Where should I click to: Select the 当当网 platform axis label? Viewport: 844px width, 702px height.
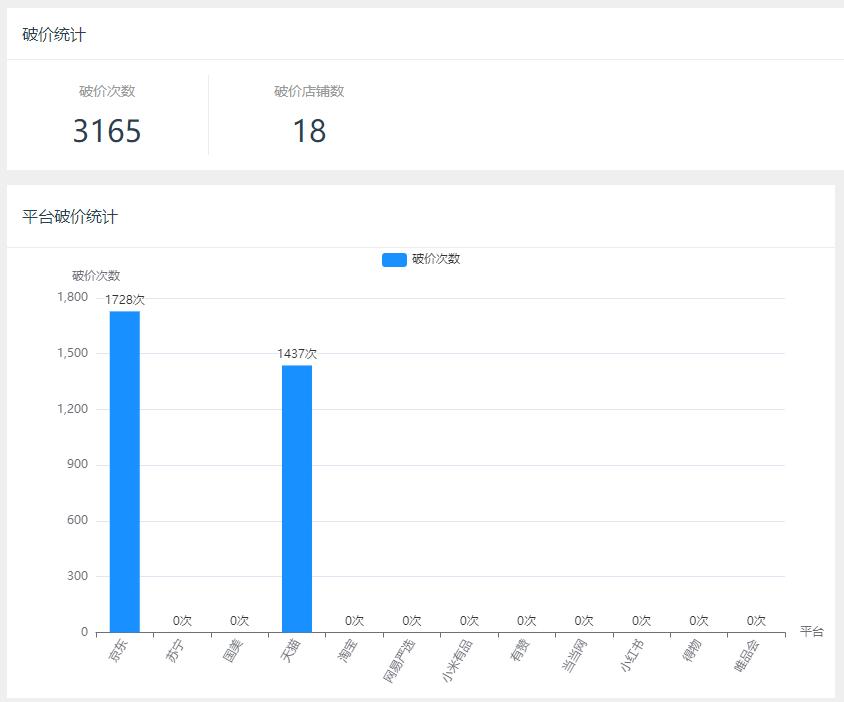point(573,656)
